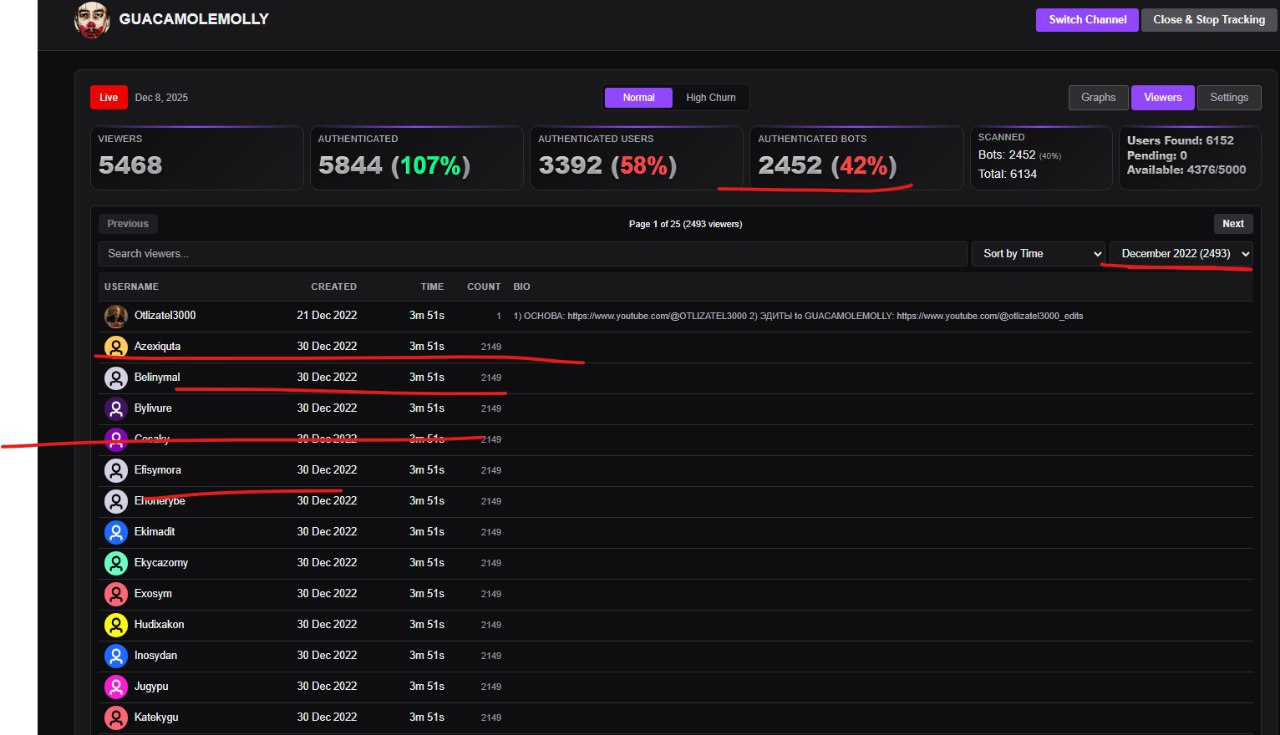Viewport: 1280px width, 735px height.
Task: Click Katekygu's avatar icon
Action: 116,719
